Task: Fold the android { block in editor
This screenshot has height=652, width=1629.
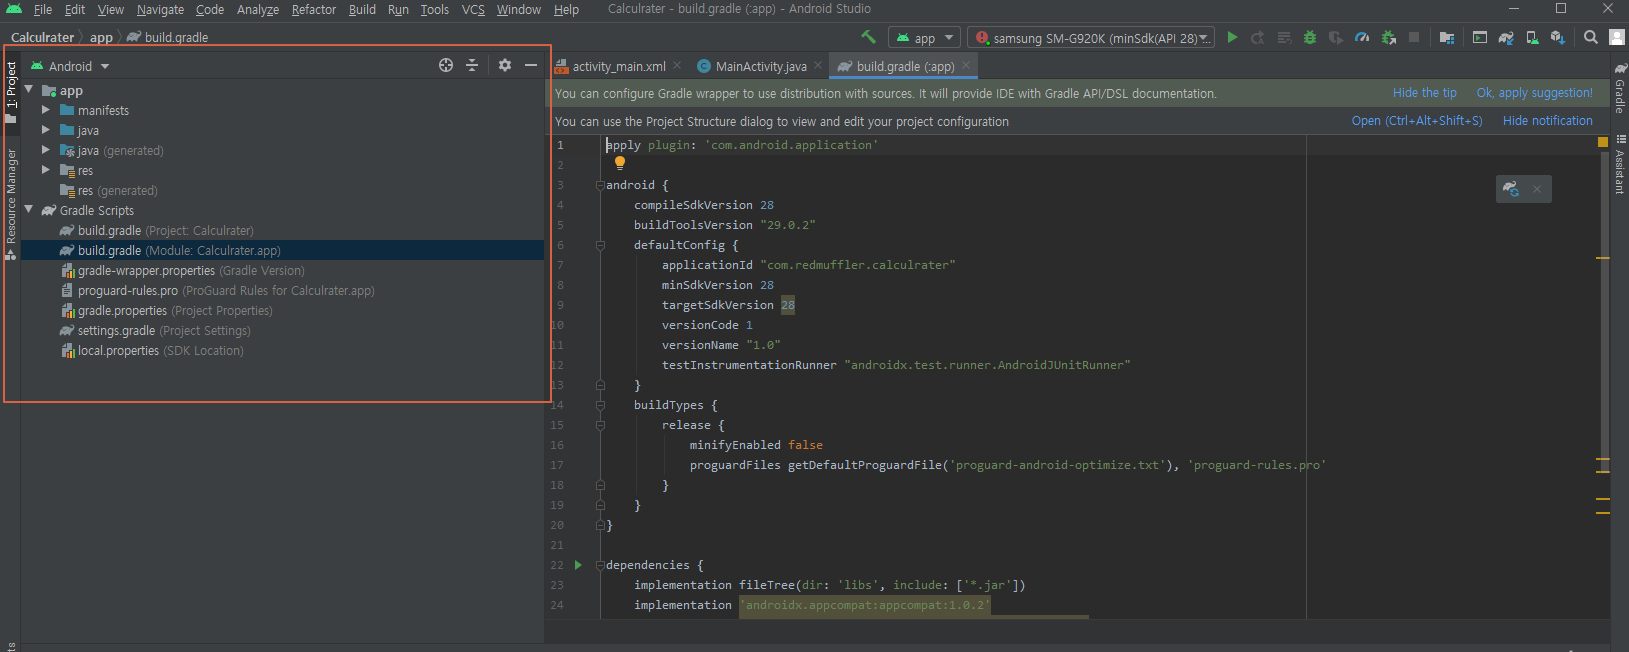Action: [600, 185]
